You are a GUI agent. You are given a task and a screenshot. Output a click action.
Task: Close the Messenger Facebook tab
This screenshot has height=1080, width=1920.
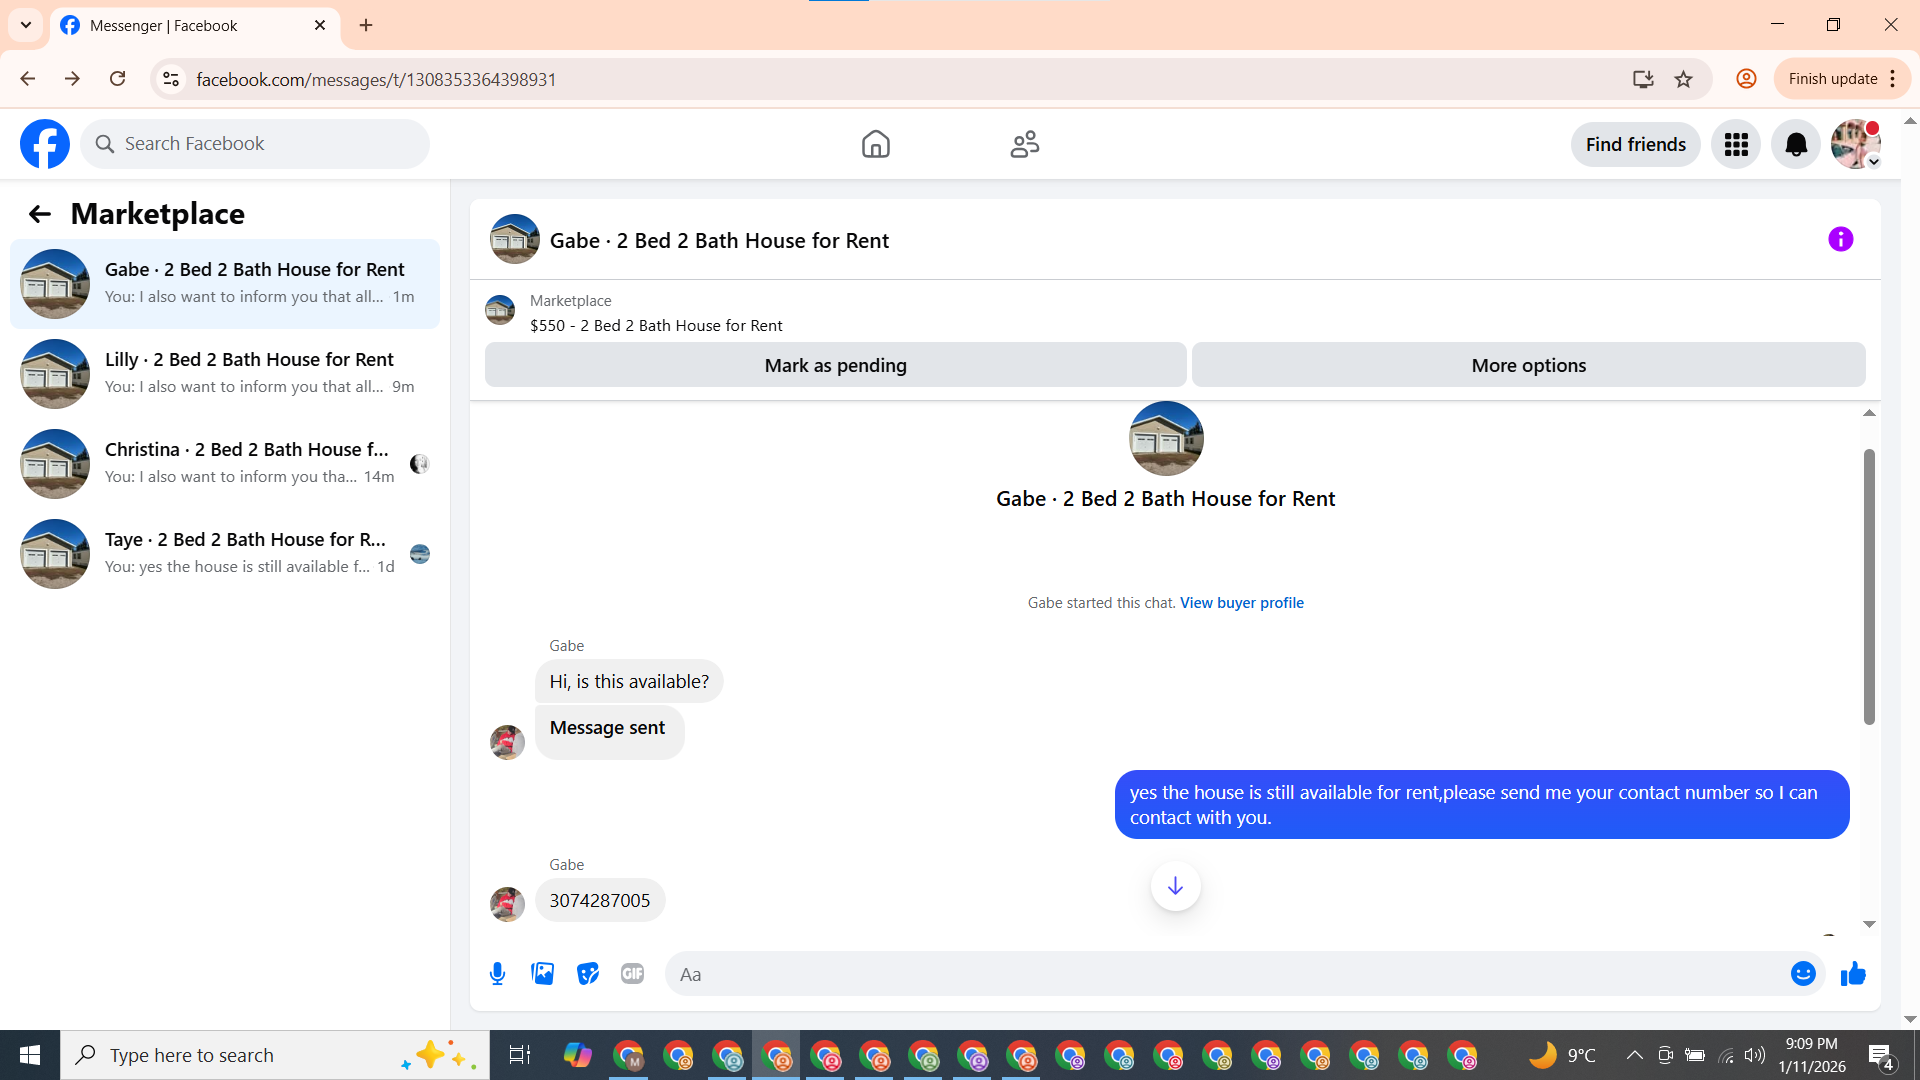click(320, 26)
